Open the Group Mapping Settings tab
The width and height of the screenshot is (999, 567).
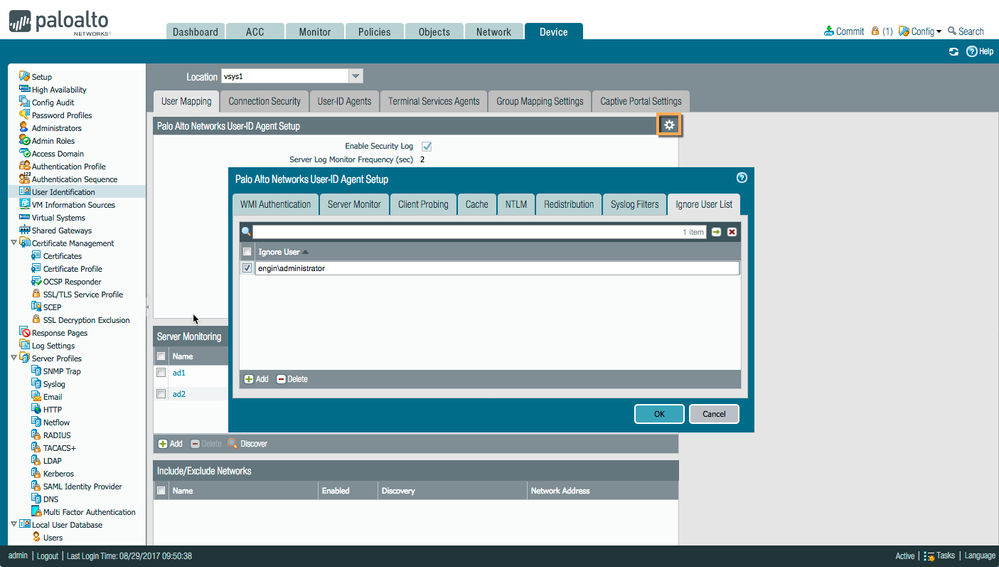point(540,101)
